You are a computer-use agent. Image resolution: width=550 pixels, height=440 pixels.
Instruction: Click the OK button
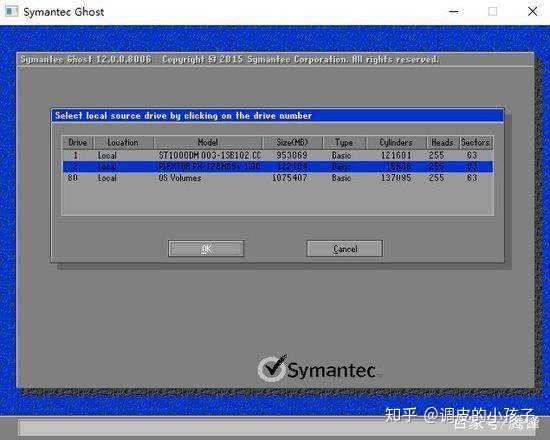coord(206,249)
